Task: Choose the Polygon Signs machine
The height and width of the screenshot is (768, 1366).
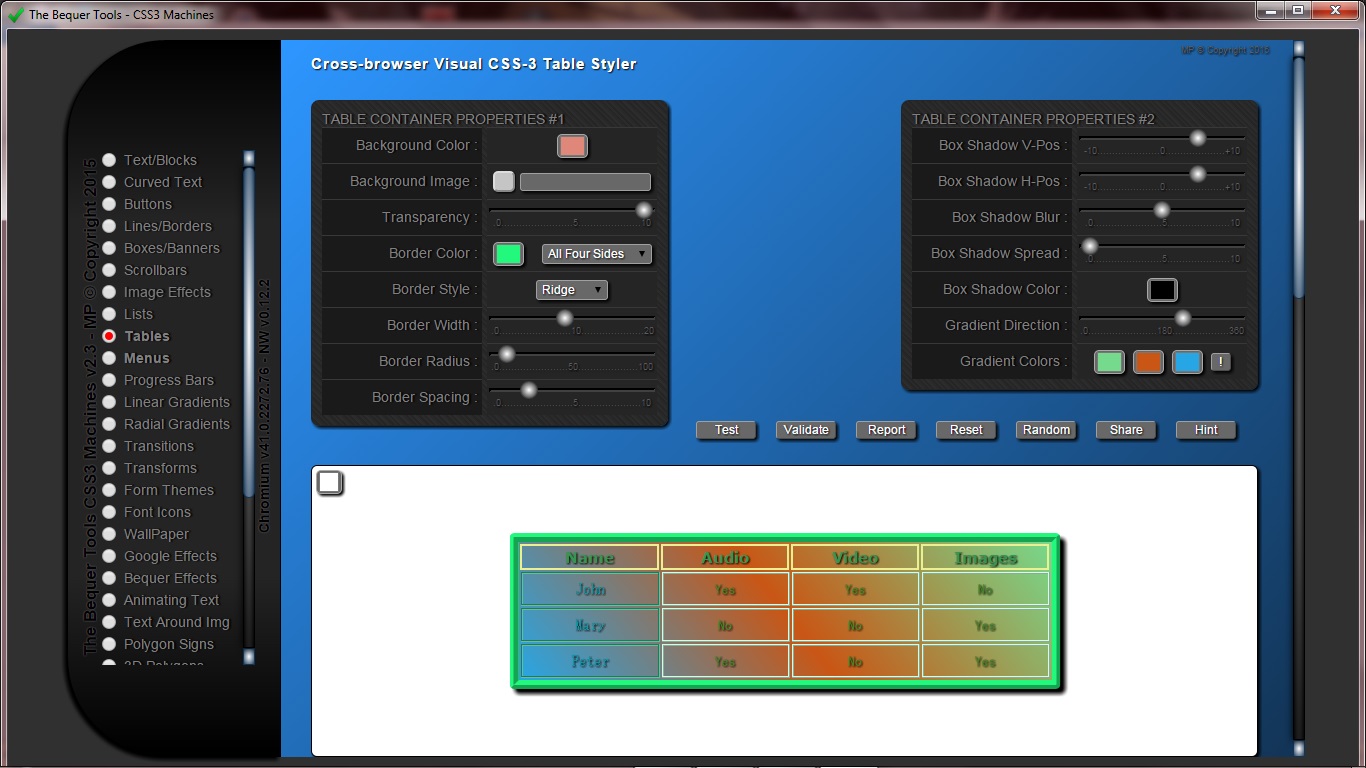Action: 109,644
